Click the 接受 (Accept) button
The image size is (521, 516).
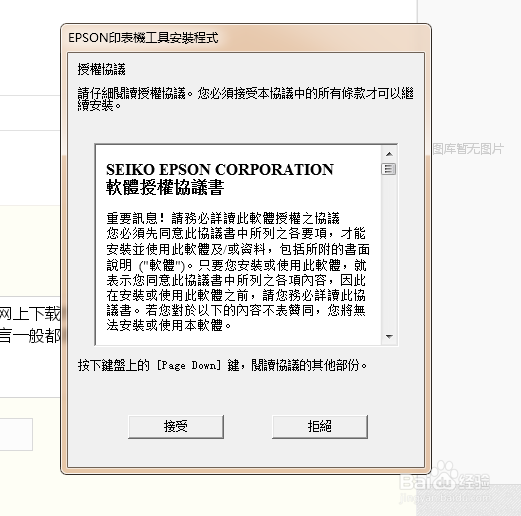[176, 427]
